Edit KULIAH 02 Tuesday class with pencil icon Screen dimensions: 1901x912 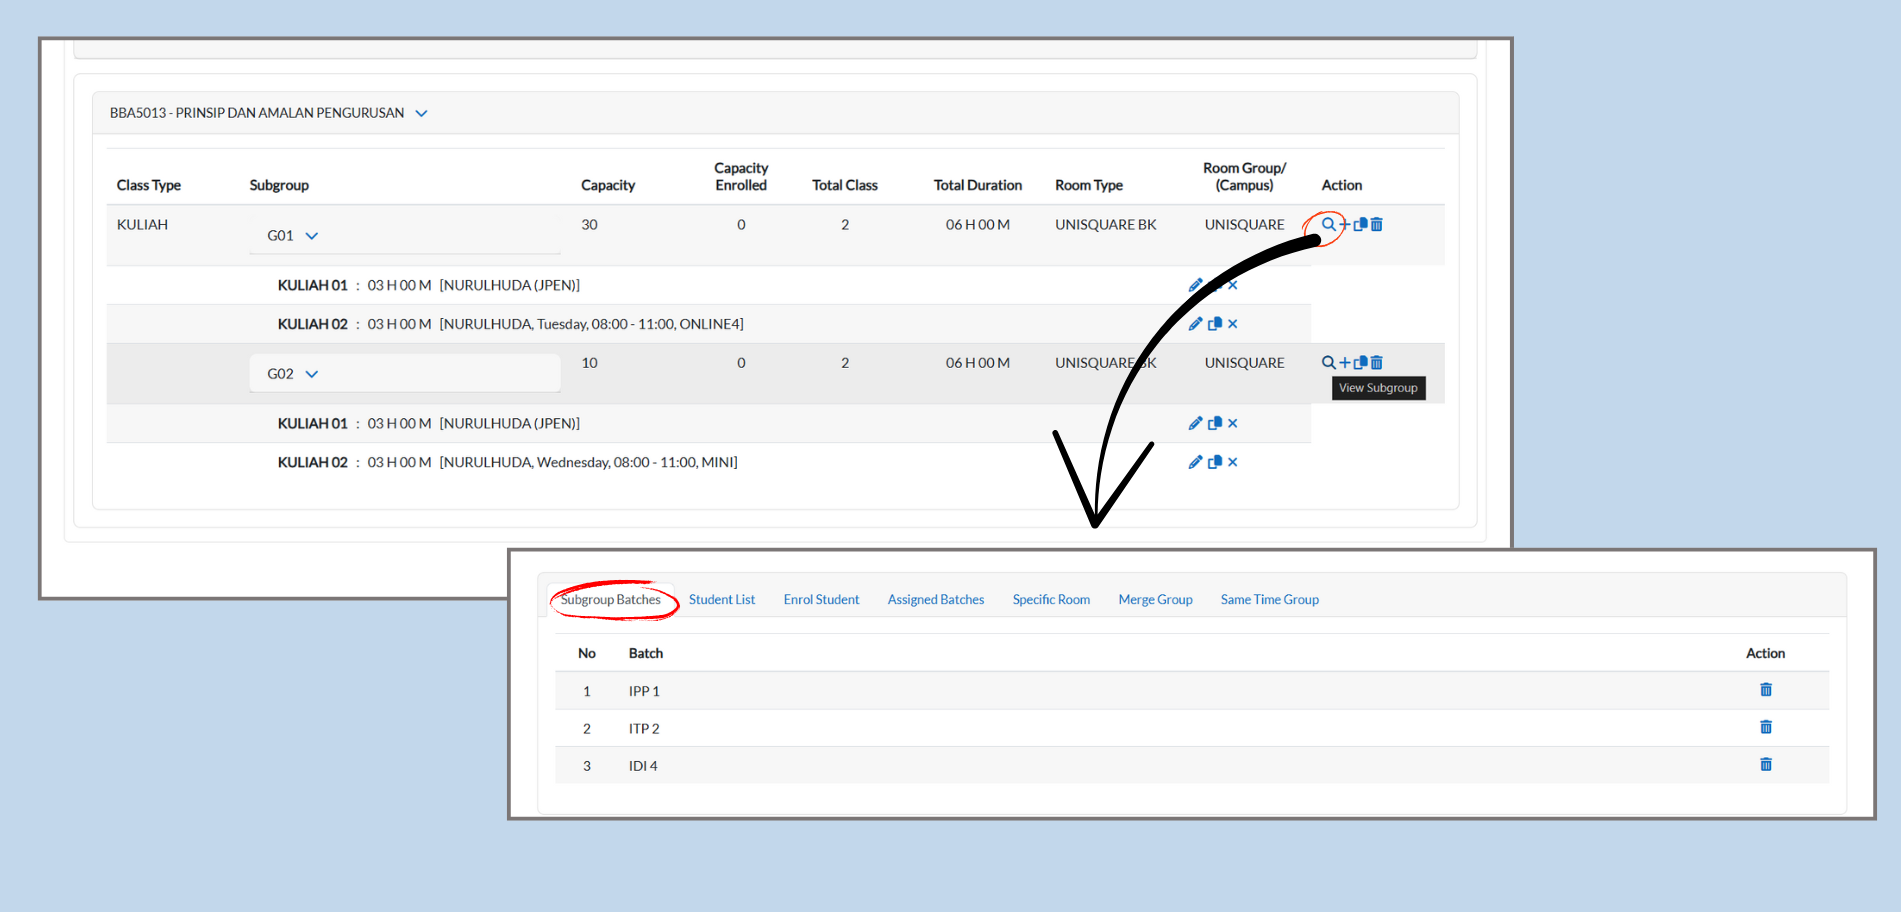point(1195,323)
